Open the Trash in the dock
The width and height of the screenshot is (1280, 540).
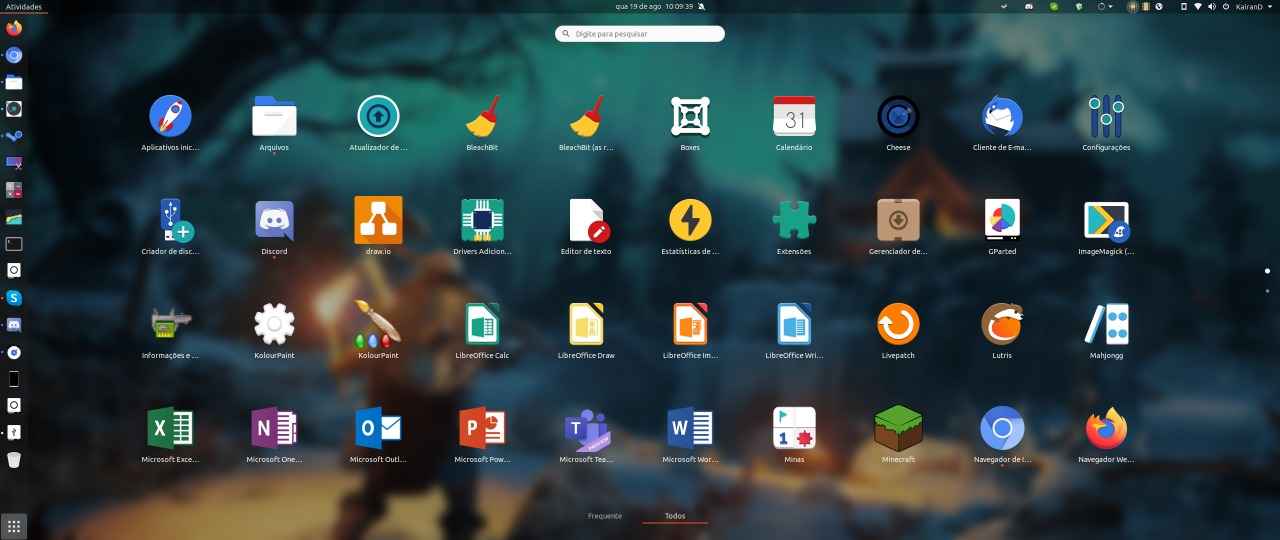13,460
